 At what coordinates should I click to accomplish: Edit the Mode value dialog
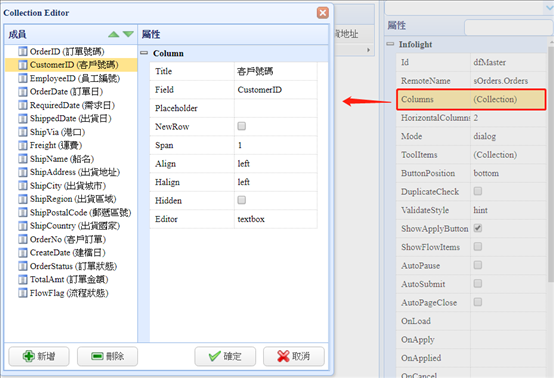click(508, 136)
